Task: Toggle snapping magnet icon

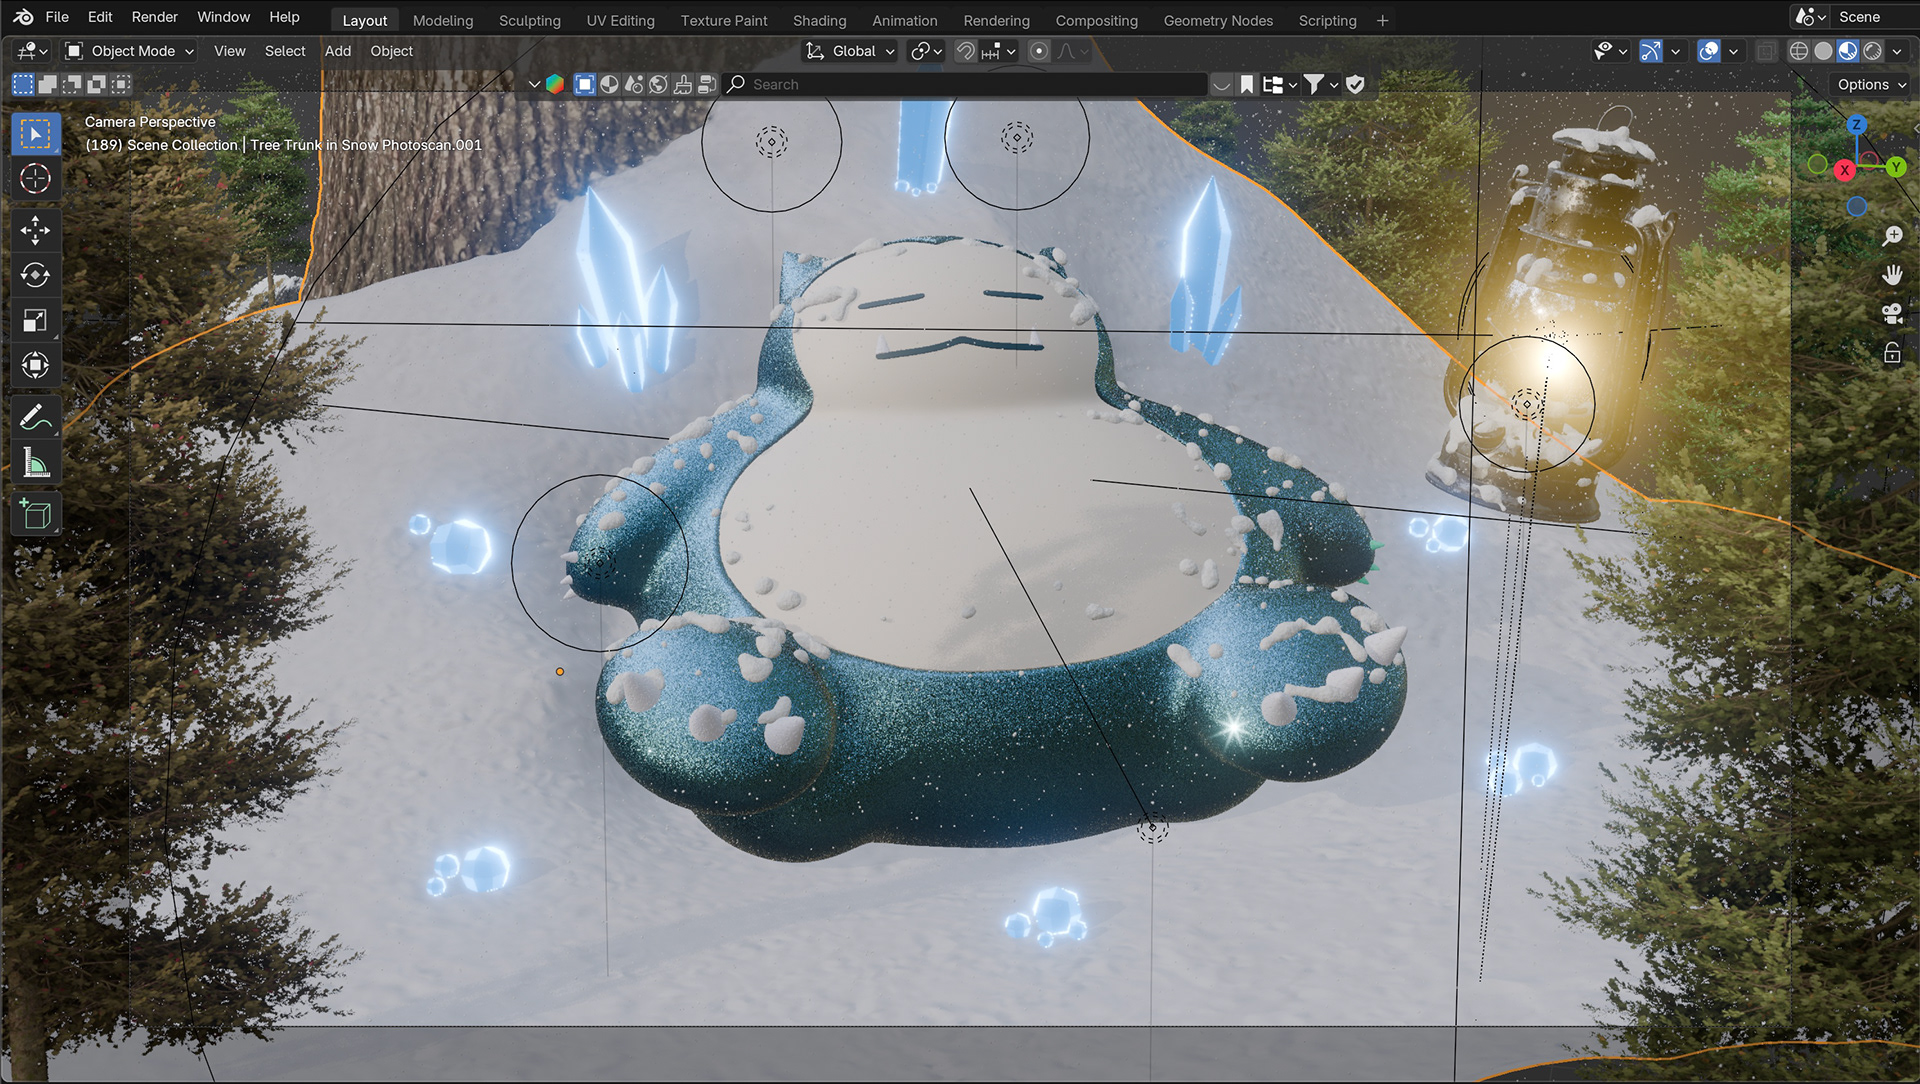Action: 965,51
